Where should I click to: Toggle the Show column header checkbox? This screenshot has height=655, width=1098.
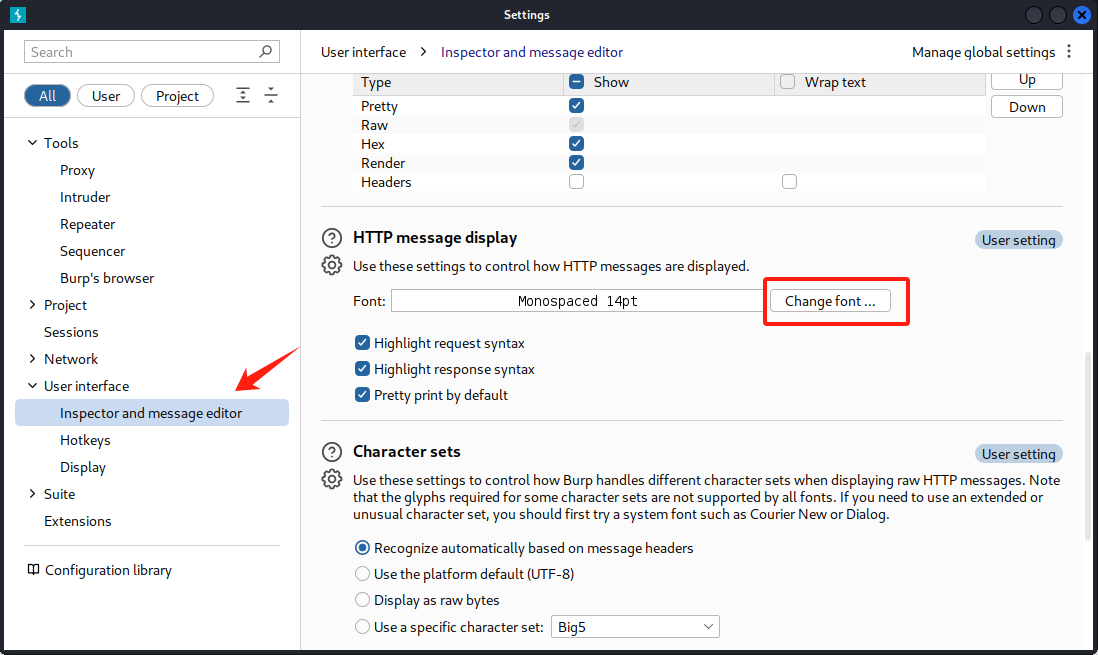(x=576, y=82)
